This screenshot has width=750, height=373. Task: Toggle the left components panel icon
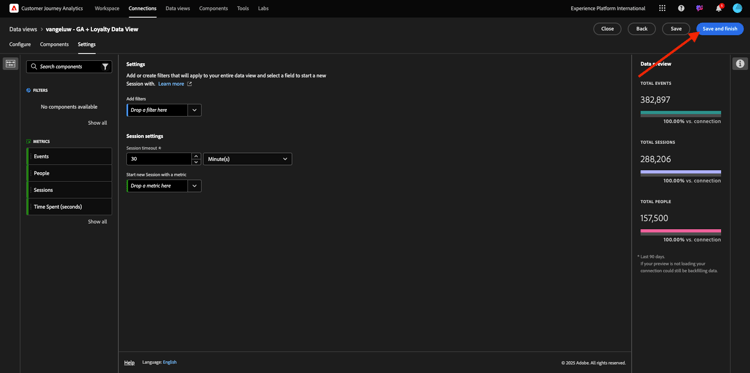coord(11,64)
